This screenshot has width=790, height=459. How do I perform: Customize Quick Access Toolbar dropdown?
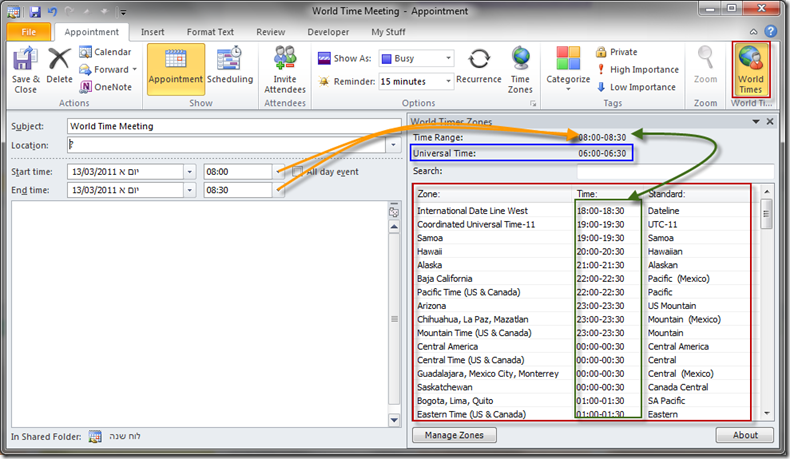pyautogui.click(x=123, y=12)
